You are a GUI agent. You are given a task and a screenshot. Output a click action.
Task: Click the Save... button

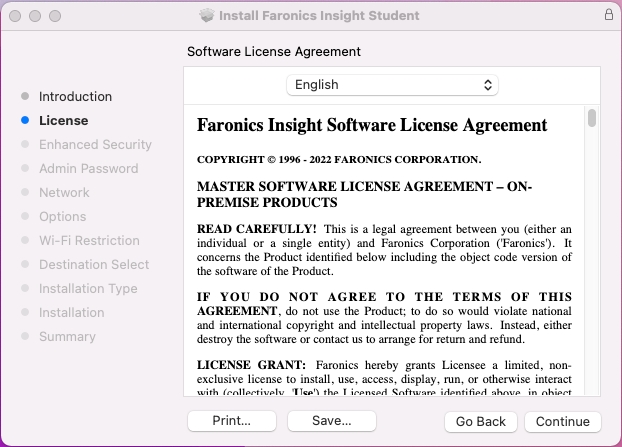[x=331, y=421]
